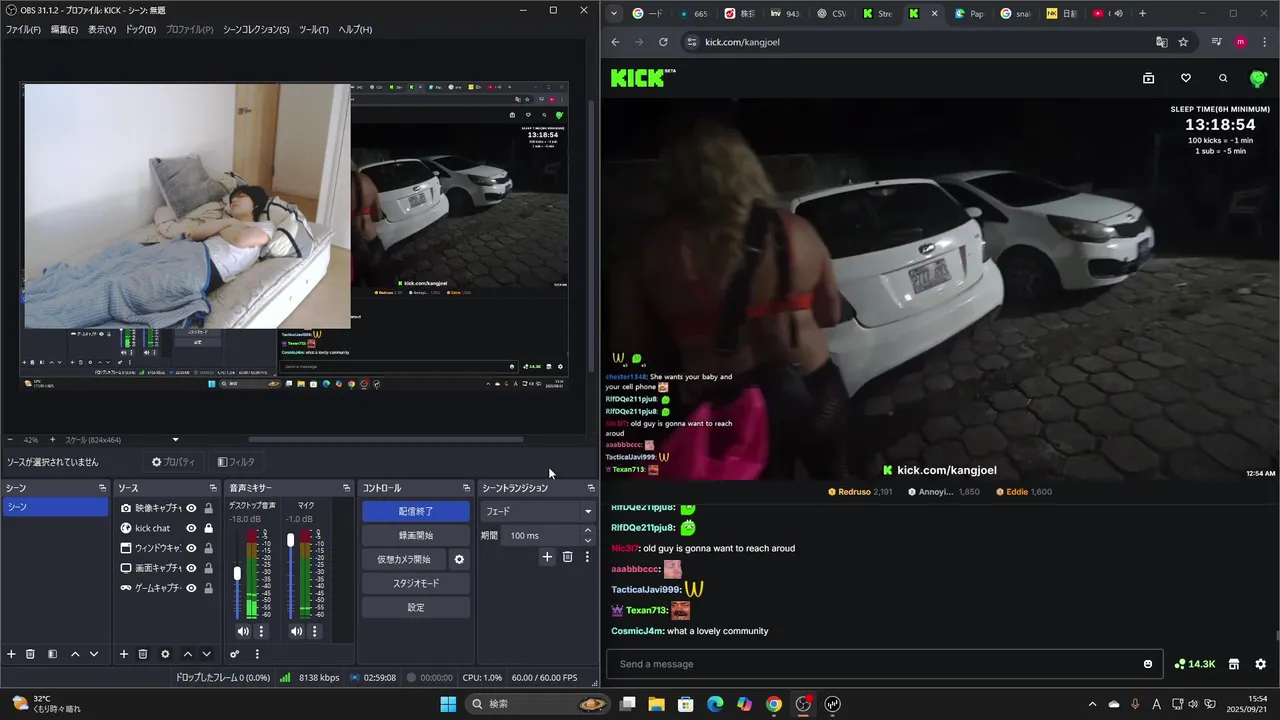Open Kick user avatar menu
This screenshot has width=1280, height=720.
pyautogui.click(x=1259, y=78)
